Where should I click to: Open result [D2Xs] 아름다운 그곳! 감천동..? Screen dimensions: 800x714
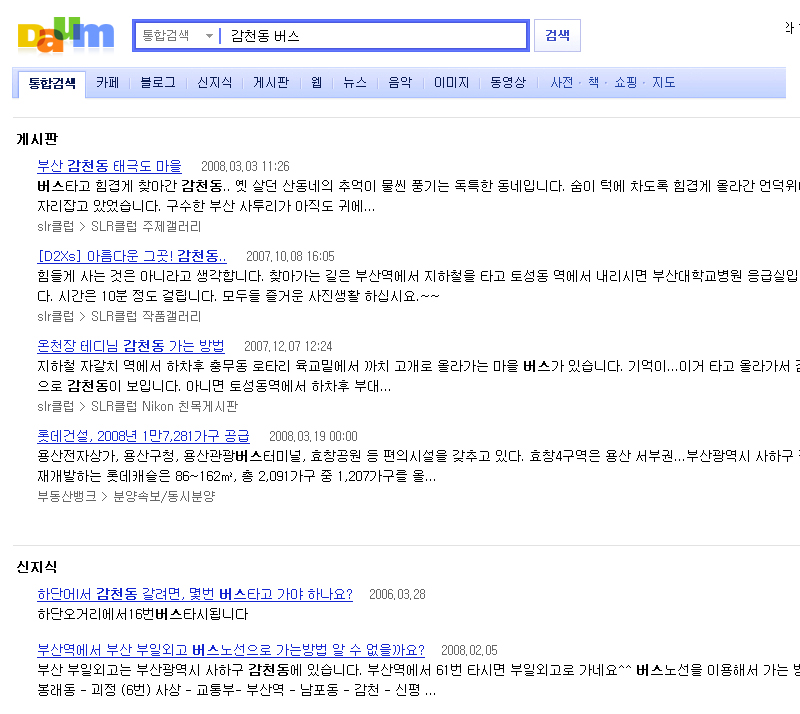pyautogui.click(x=132, y=256)
